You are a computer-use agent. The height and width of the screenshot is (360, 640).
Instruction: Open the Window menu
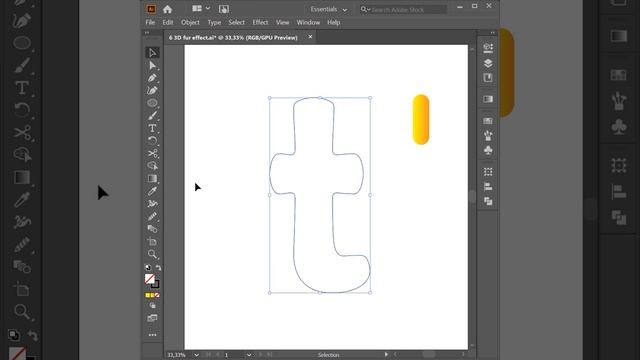point(308,22)
